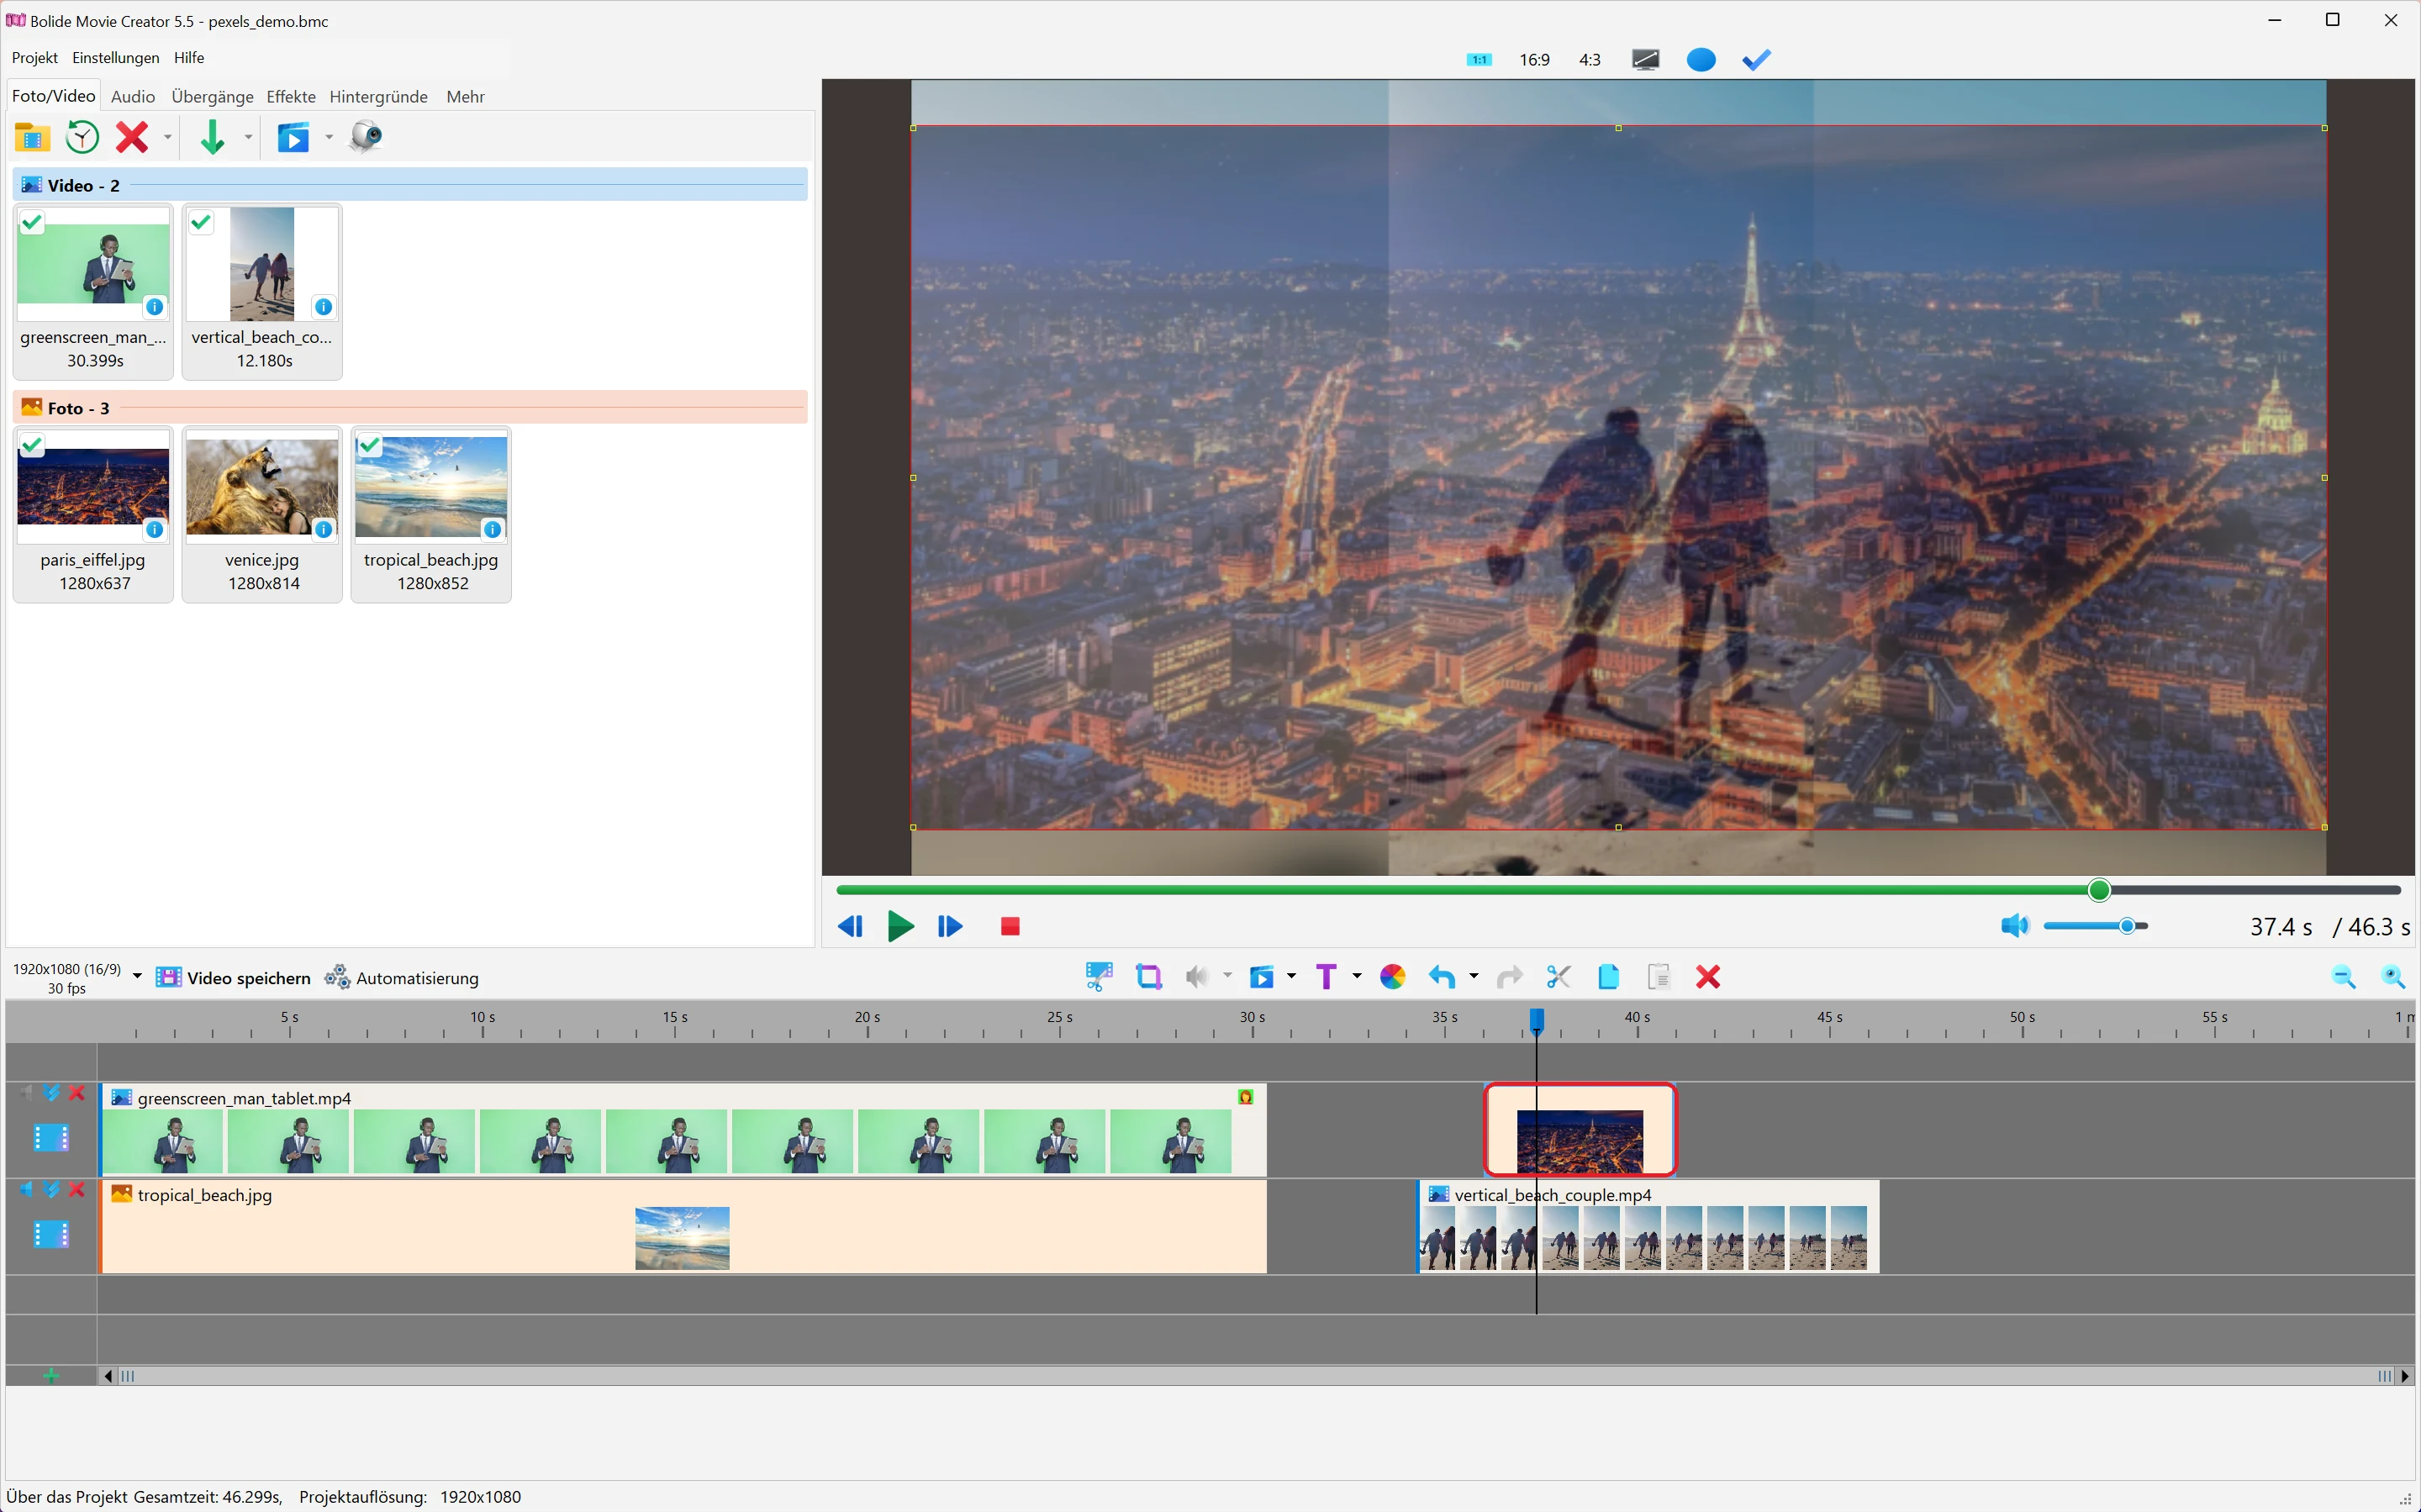Click the red X remove media icon

(132, 137)
